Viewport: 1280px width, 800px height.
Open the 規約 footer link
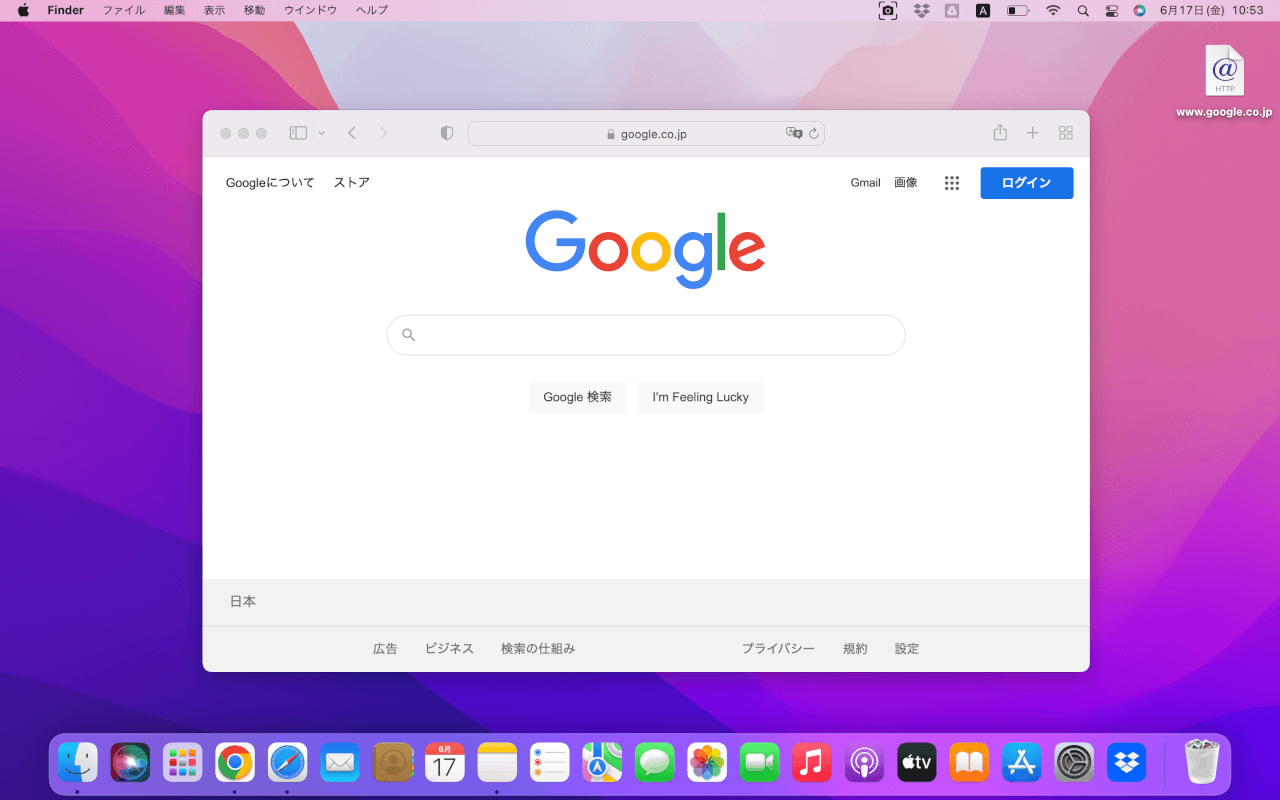coord(855,649)
